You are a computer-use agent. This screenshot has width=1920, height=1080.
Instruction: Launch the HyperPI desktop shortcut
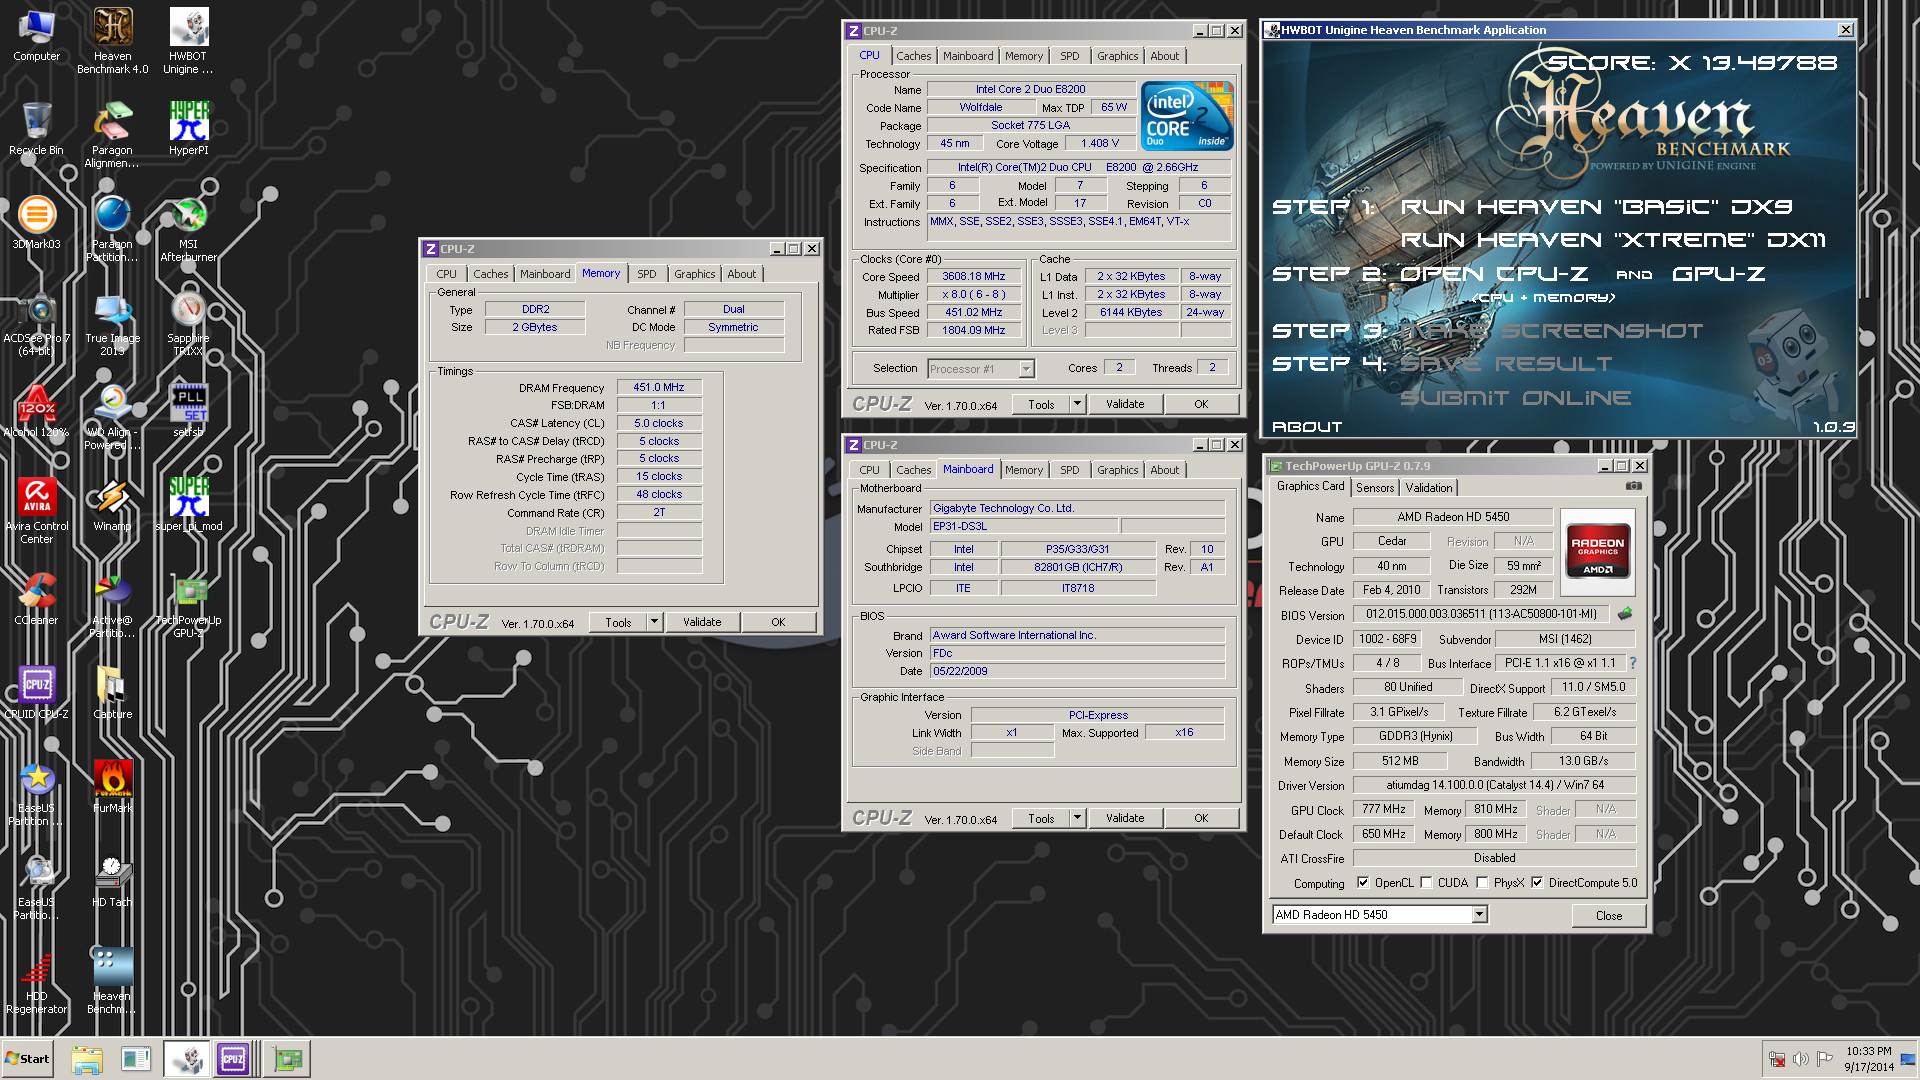coord(188,129)
